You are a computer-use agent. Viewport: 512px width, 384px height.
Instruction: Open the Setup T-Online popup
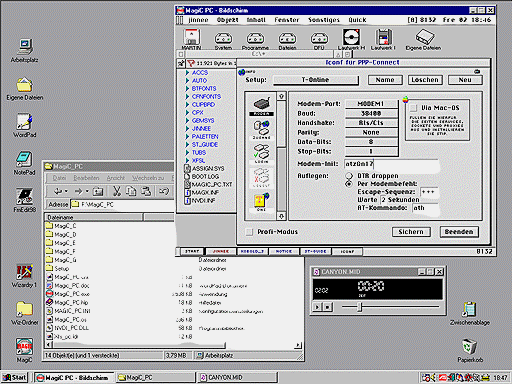click(x=316, y=80)
